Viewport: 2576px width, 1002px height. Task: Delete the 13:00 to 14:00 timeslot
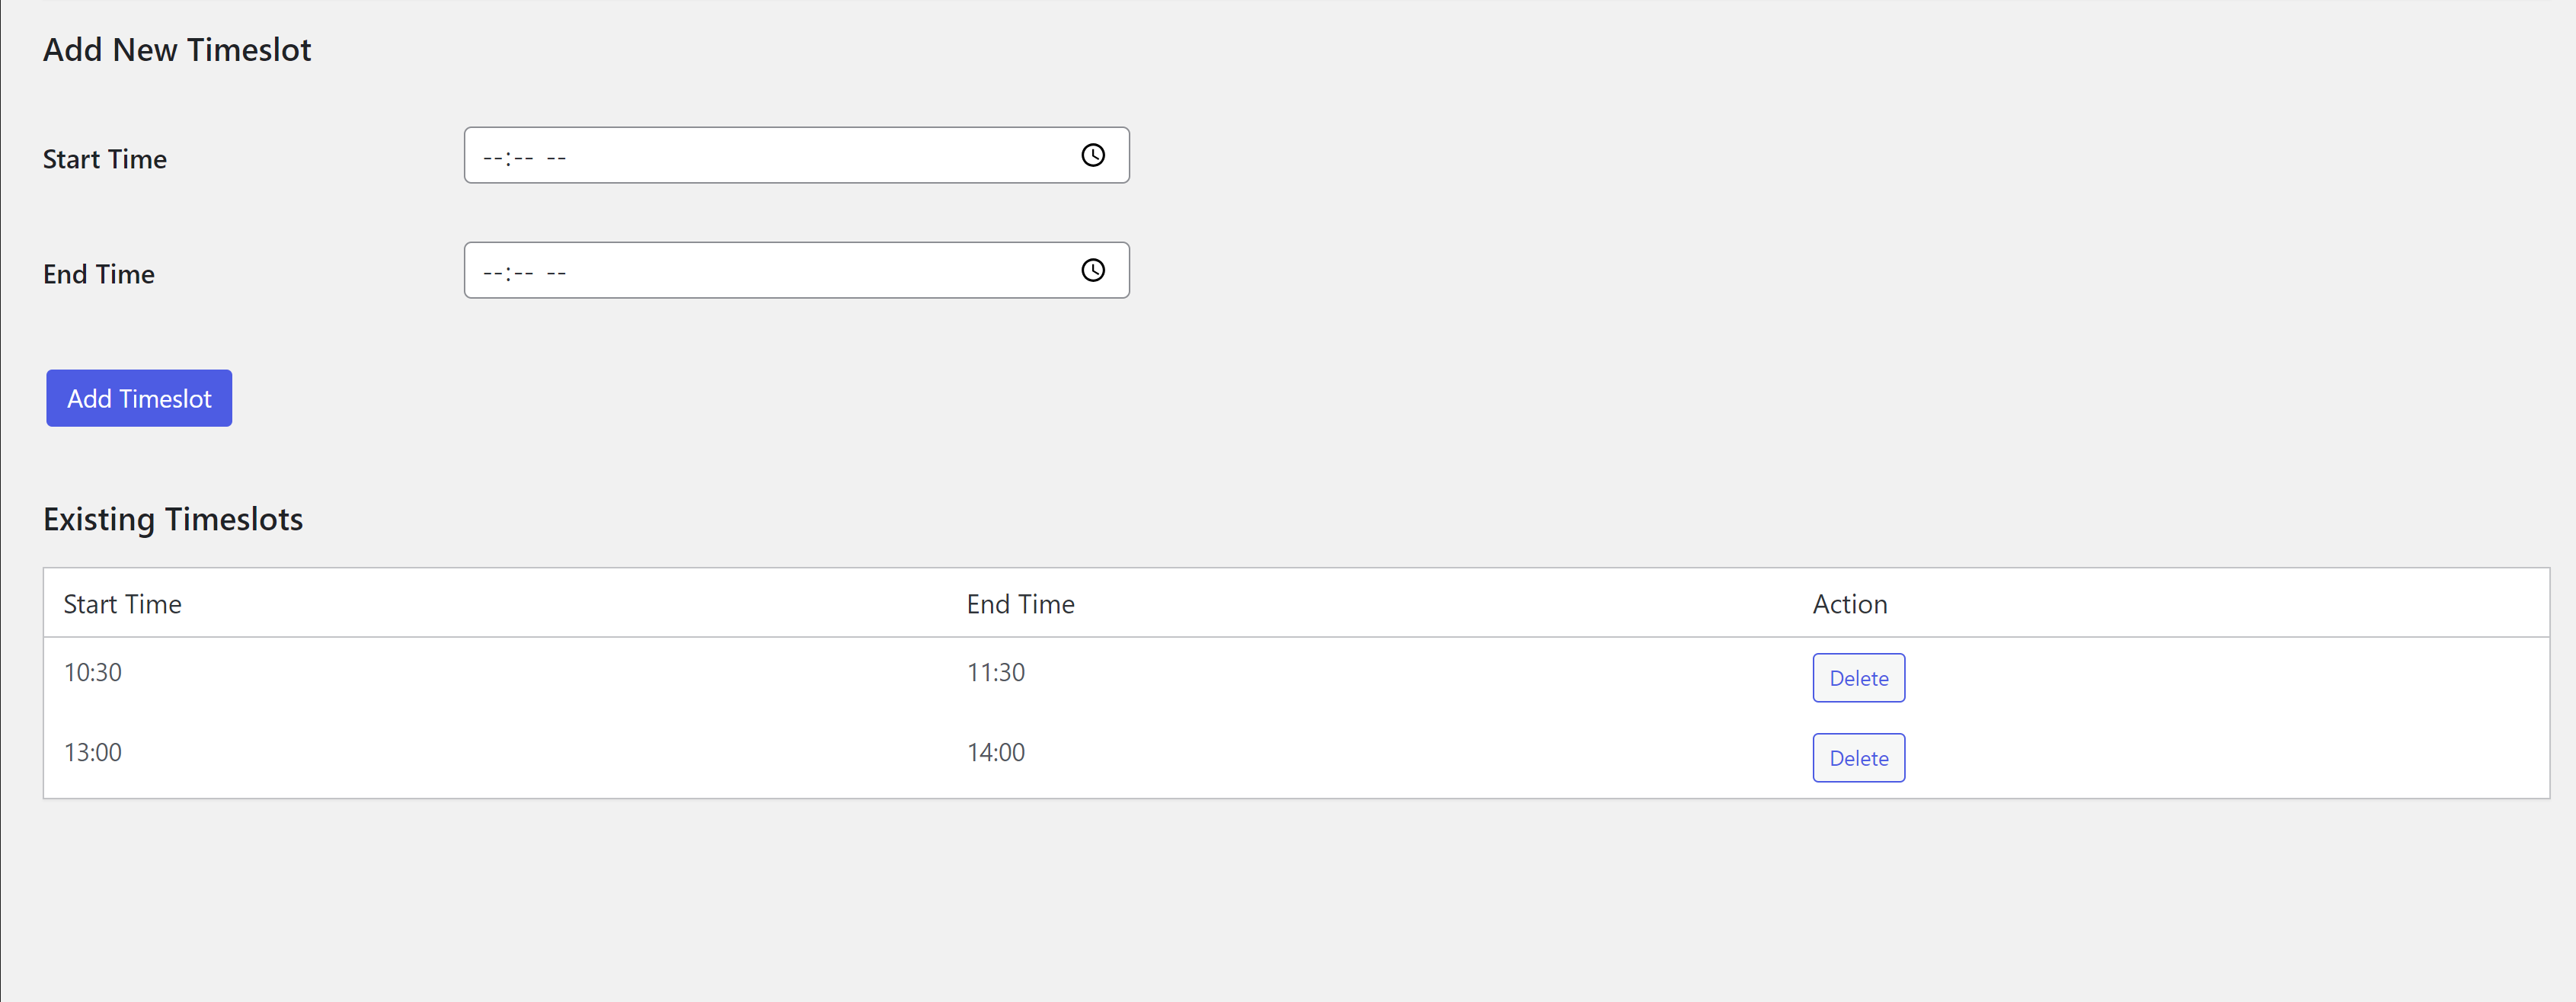point(1858,758)
